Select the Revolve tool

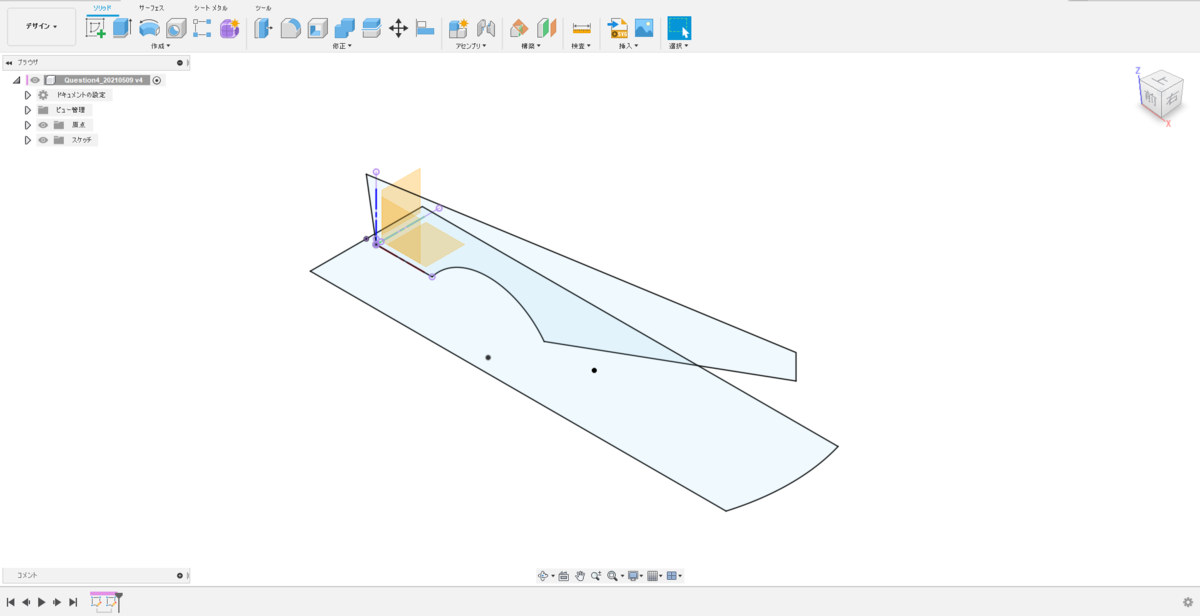pyautogui.click(x=149, y=28)
